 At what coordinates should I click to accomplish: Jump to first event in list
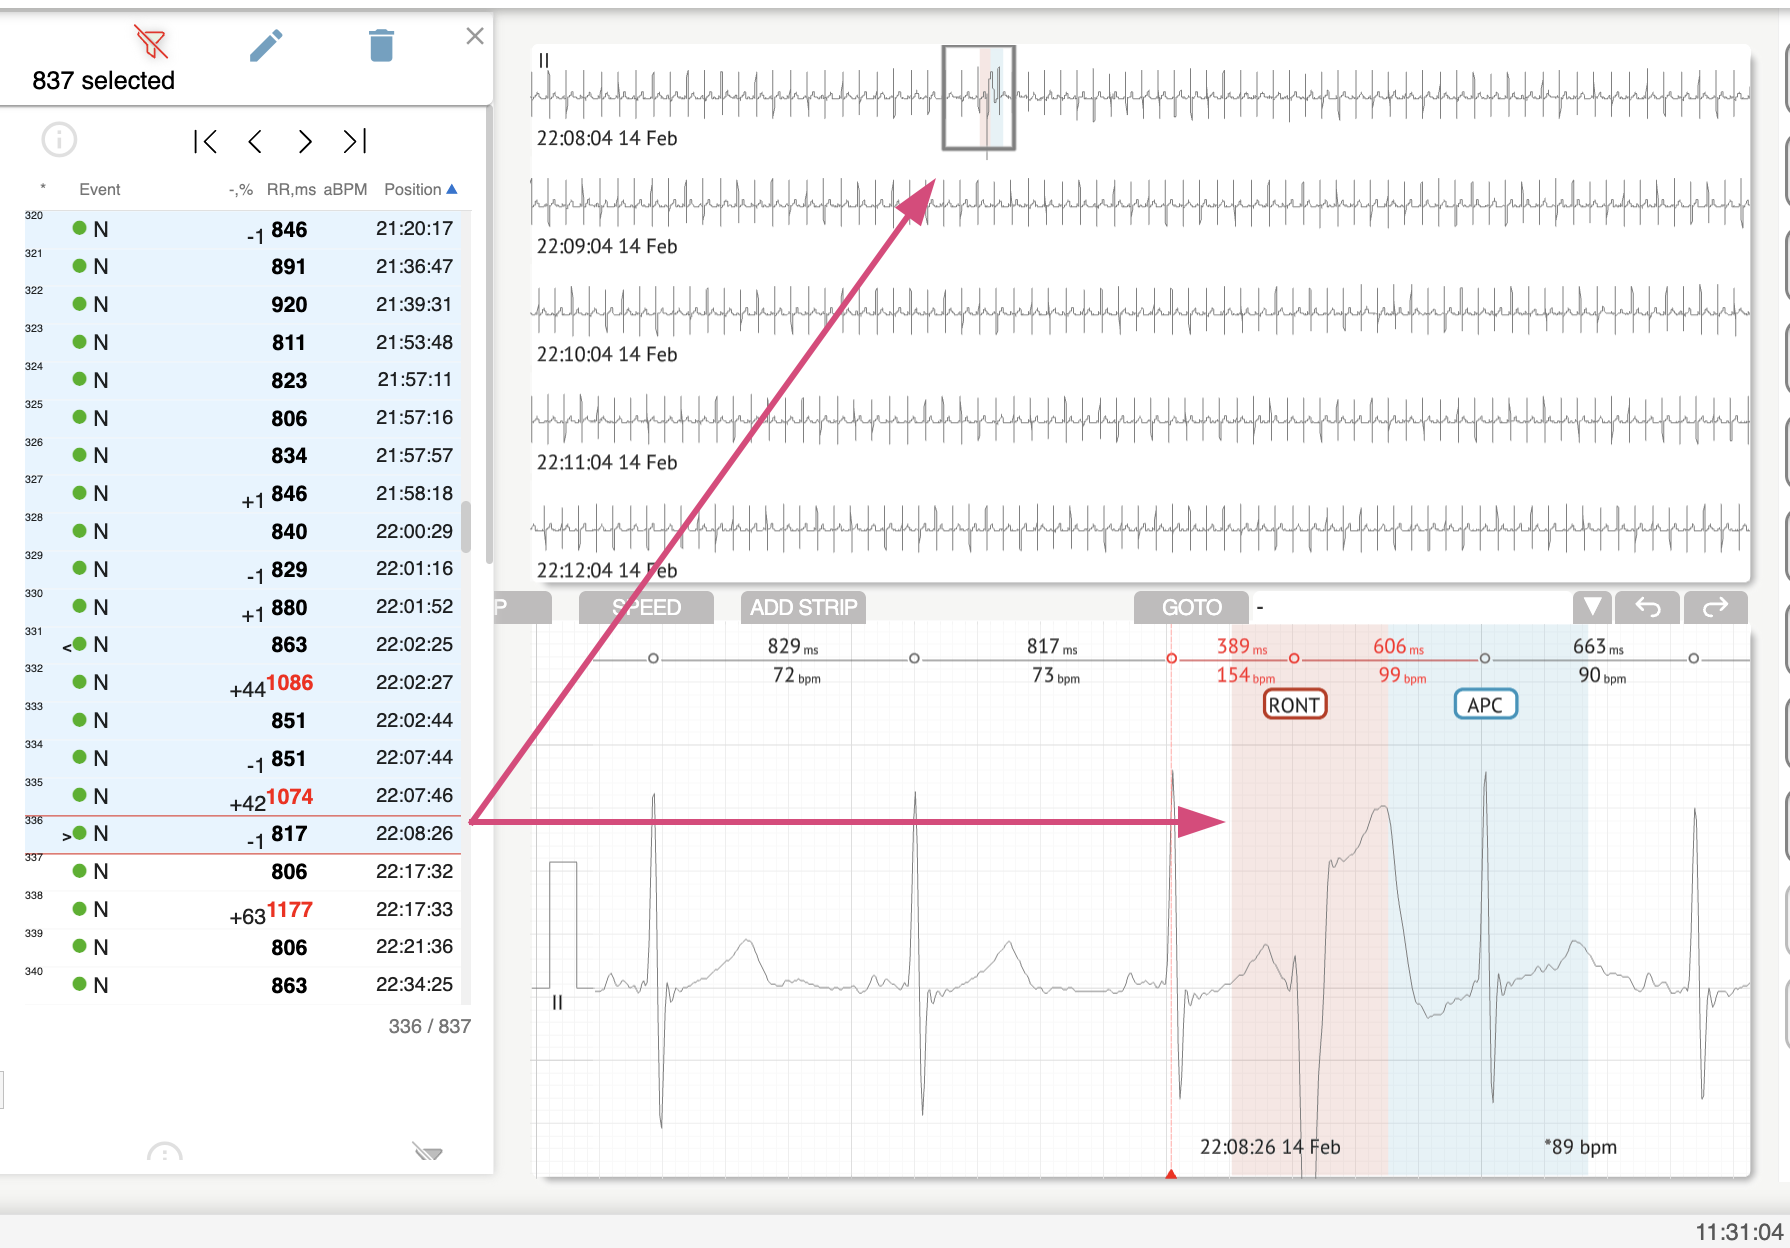coord(205,142)
